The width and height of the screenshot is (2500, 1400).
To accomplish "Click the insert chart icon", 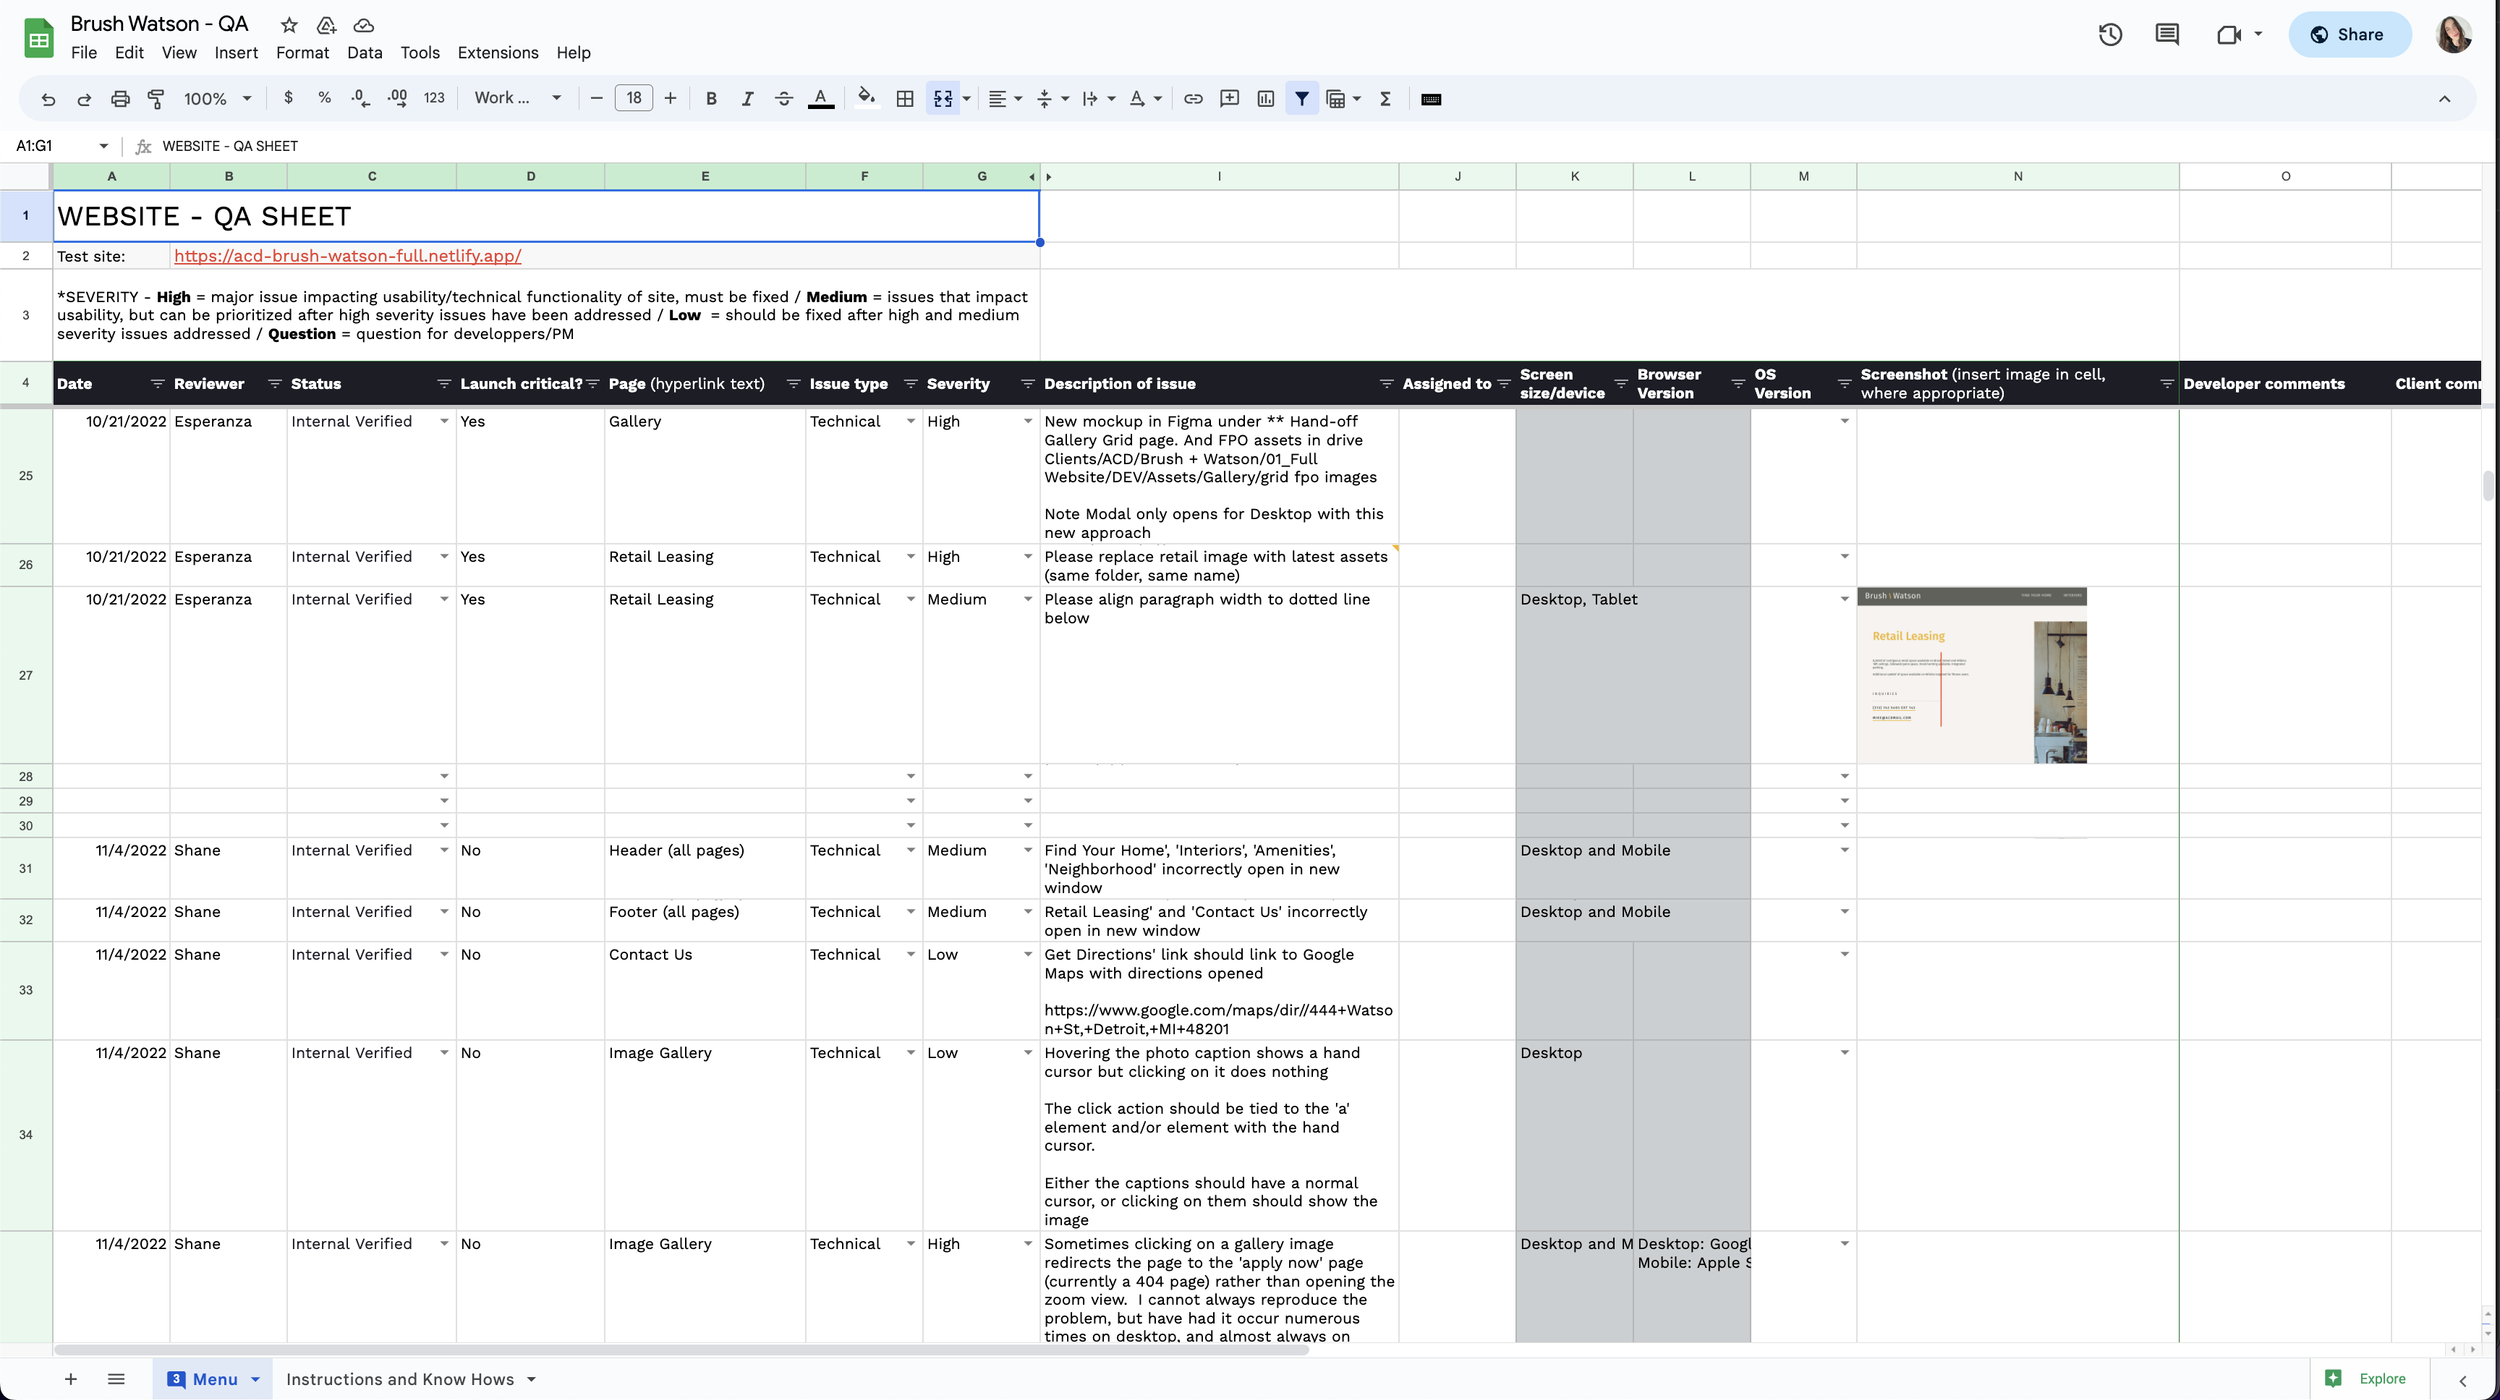I will [x=1266, y=98].
